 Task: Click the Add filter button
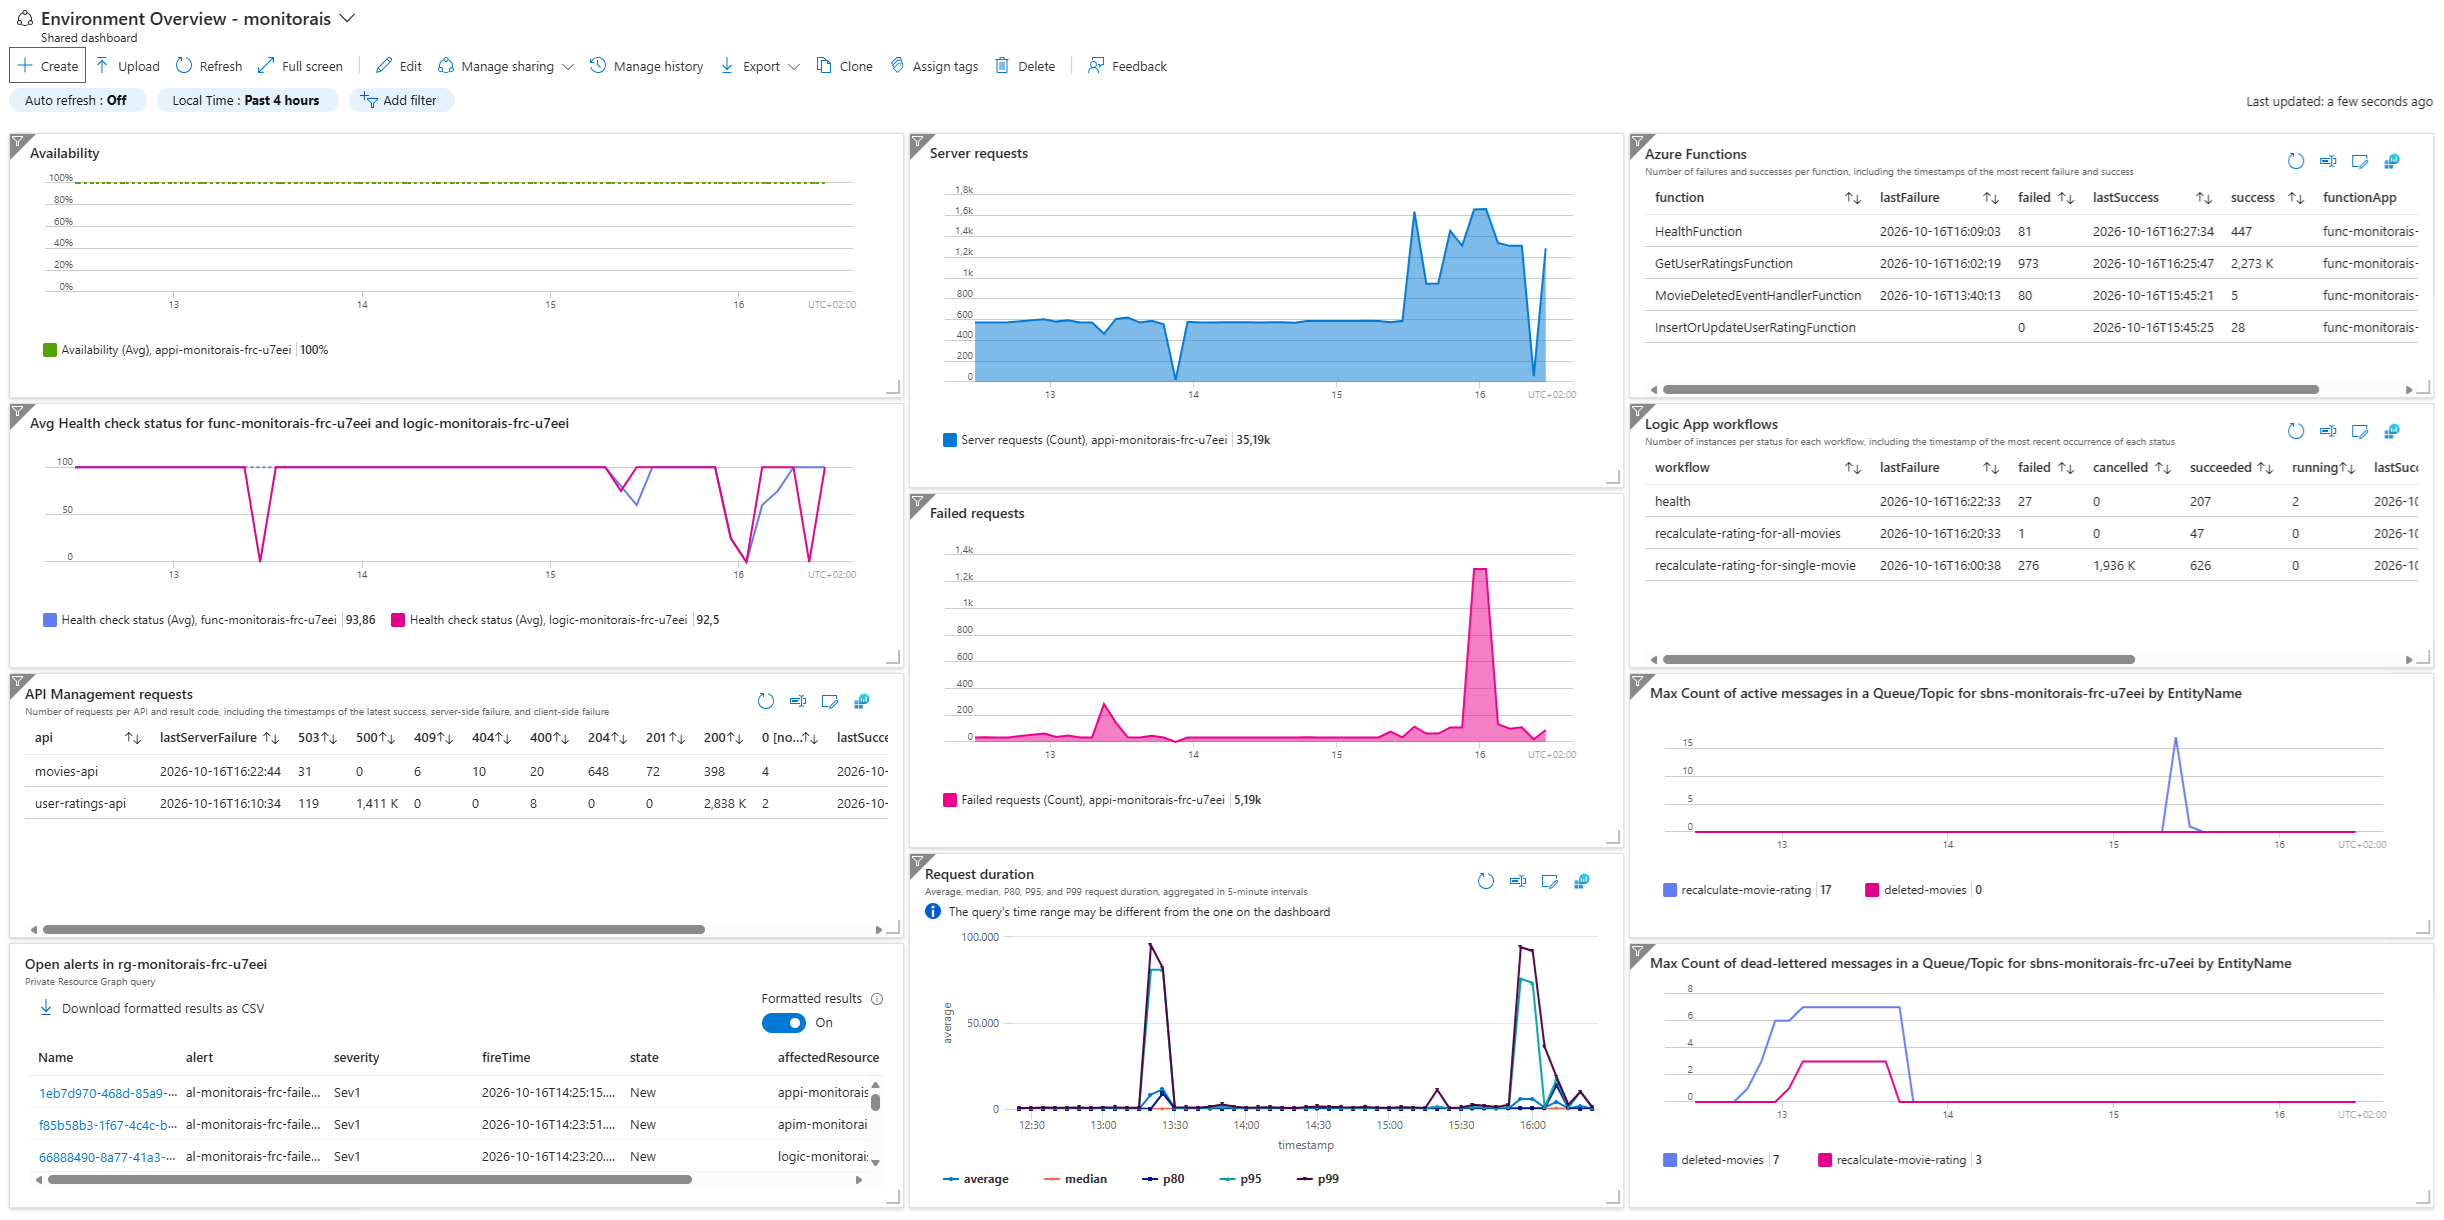(401, 100)
